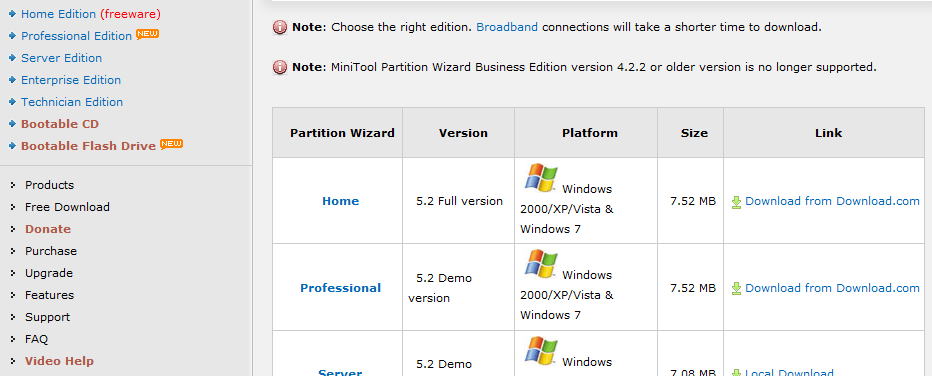Open the Home edition link in table
The image size is (932, 376).
341,201
